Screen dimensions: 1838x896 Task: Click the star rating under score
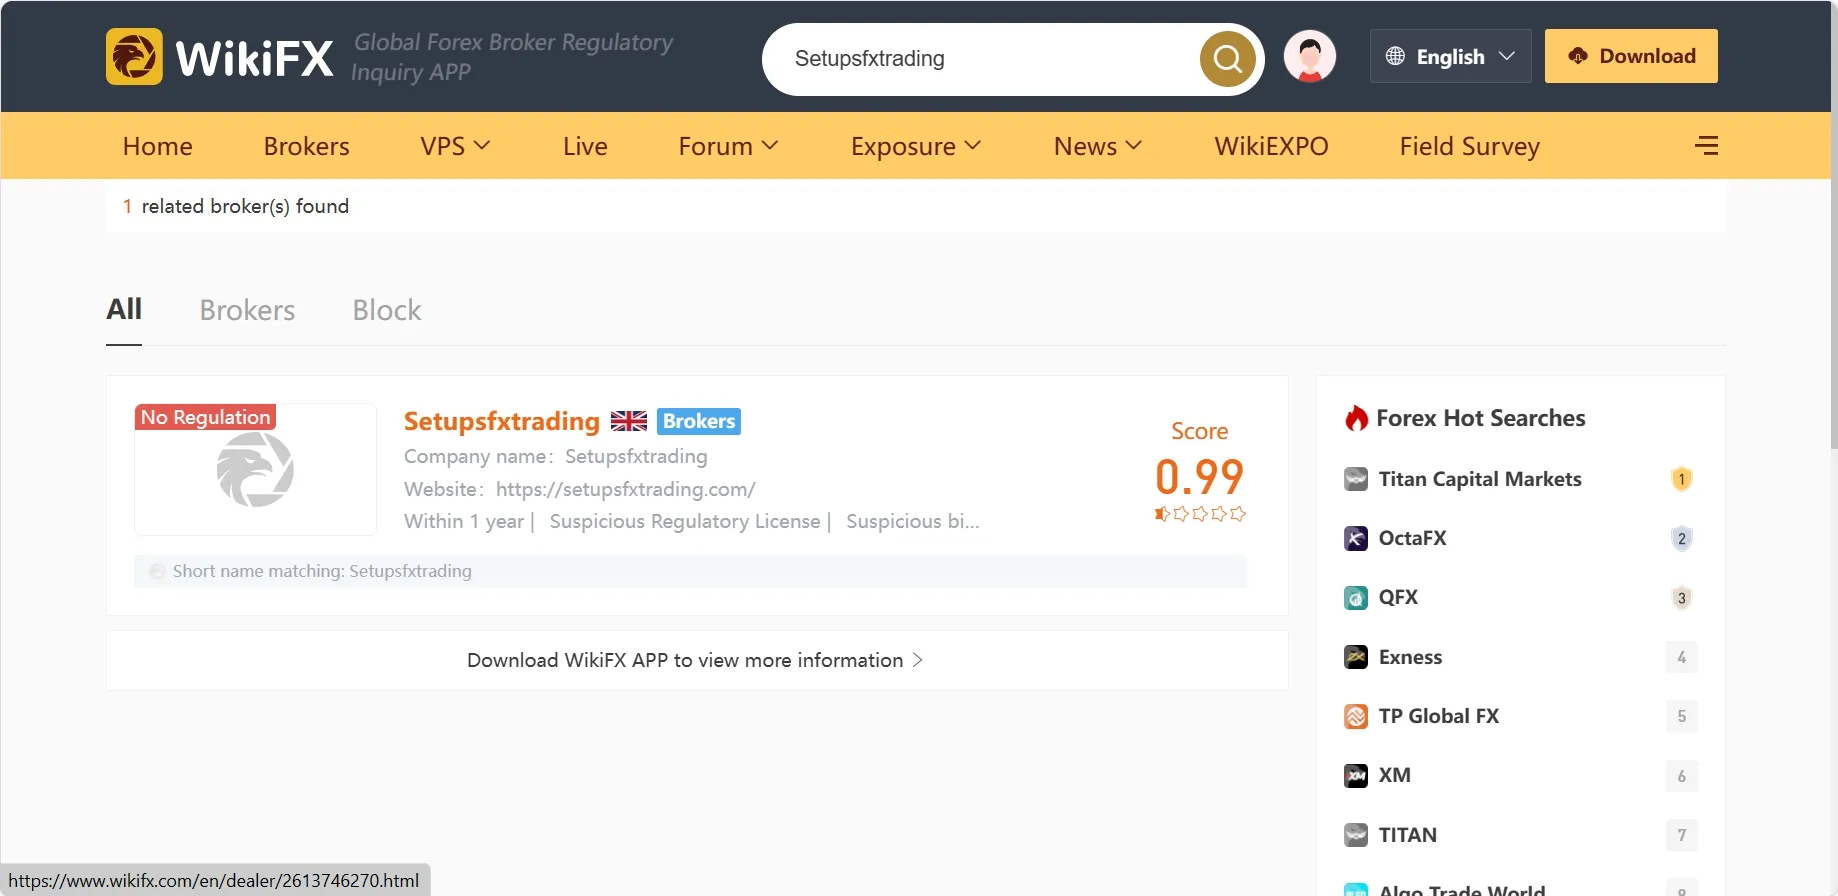pos(1200,514)
